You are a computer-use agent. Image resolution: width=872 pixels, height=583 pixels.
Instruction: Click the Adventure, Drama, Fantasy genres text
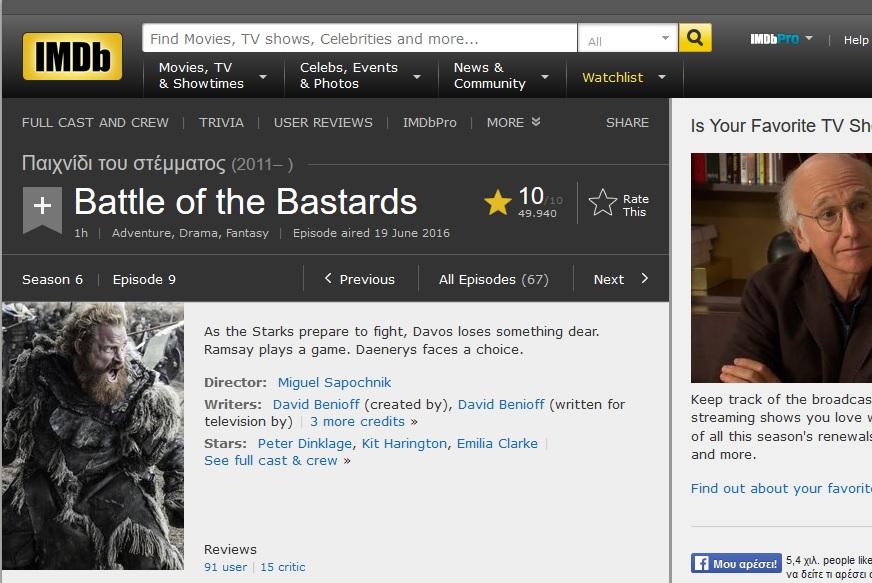click(x=190, y=233)
